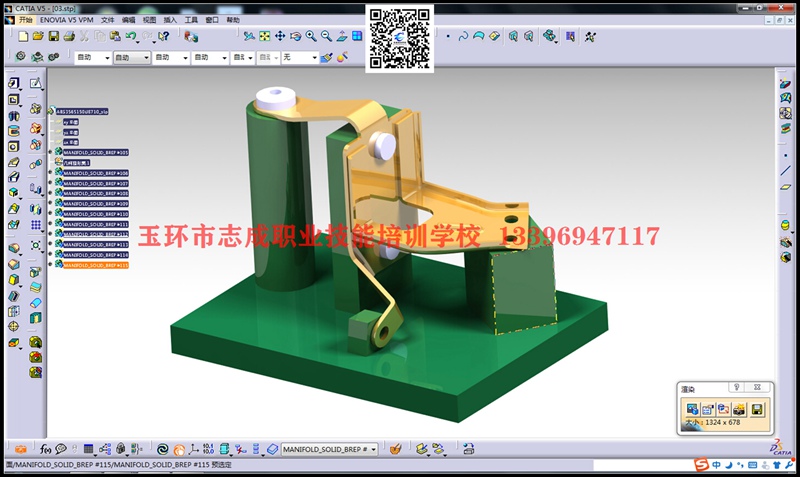This screenshot has height=477, width=800.
Task: Click the Cut scissors icon
Action: pos(84,36)
